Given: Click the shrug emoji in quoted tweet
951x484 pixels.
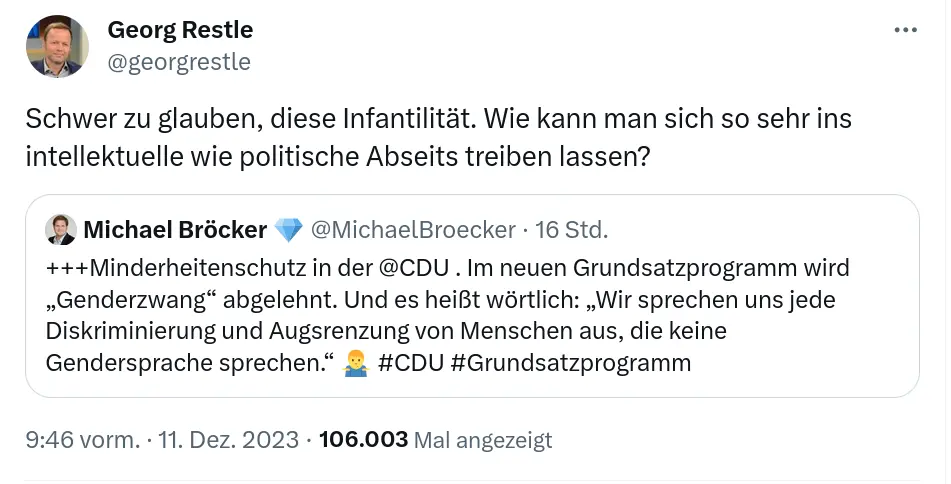Looking at the screenshot, I should [355, 361].
